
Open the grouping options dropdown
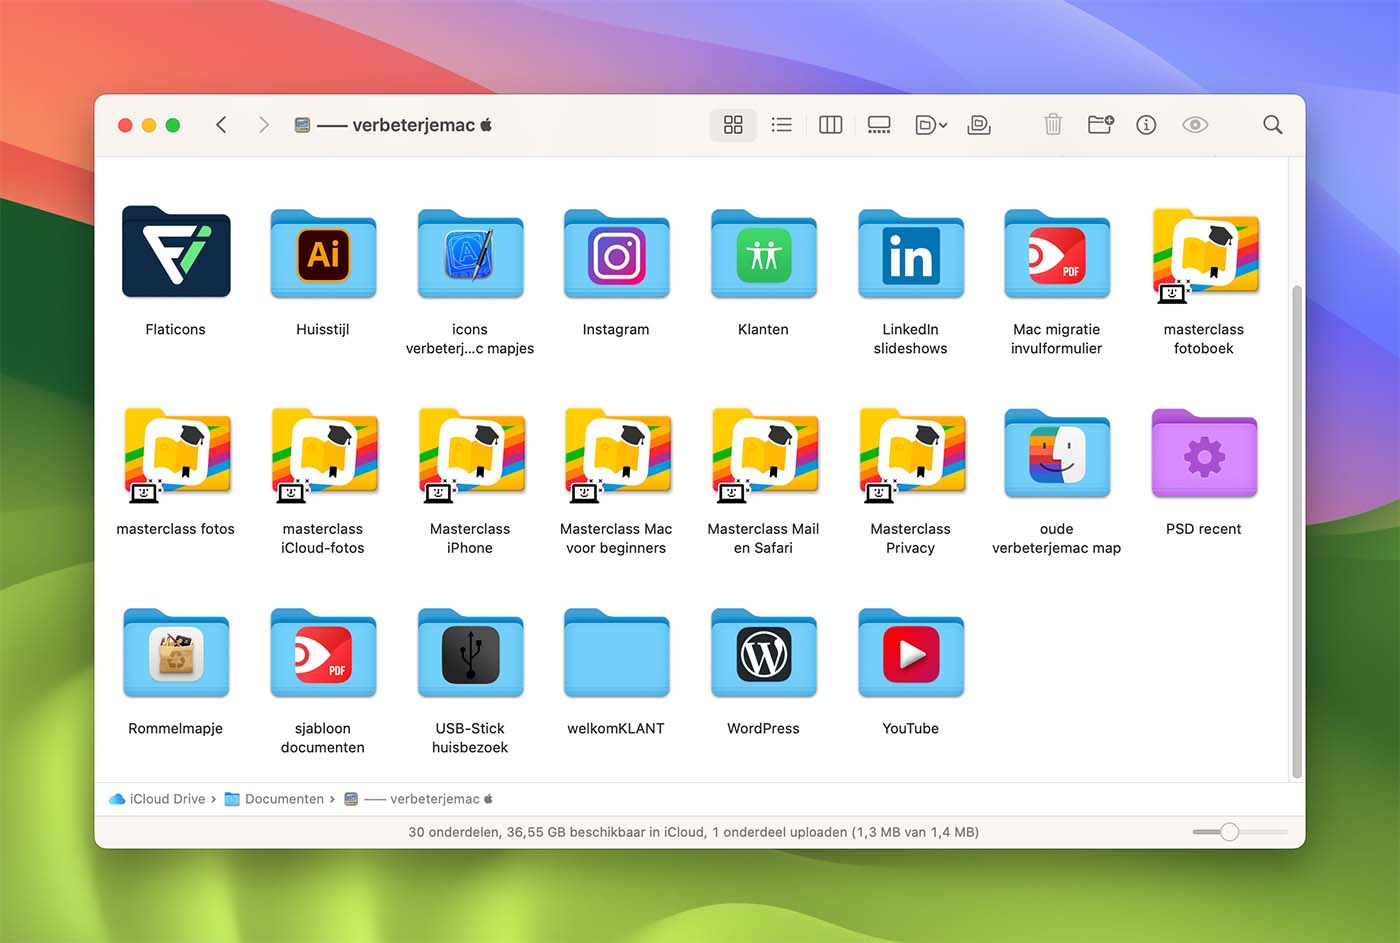pyautogui.click(x=930, y=124)
